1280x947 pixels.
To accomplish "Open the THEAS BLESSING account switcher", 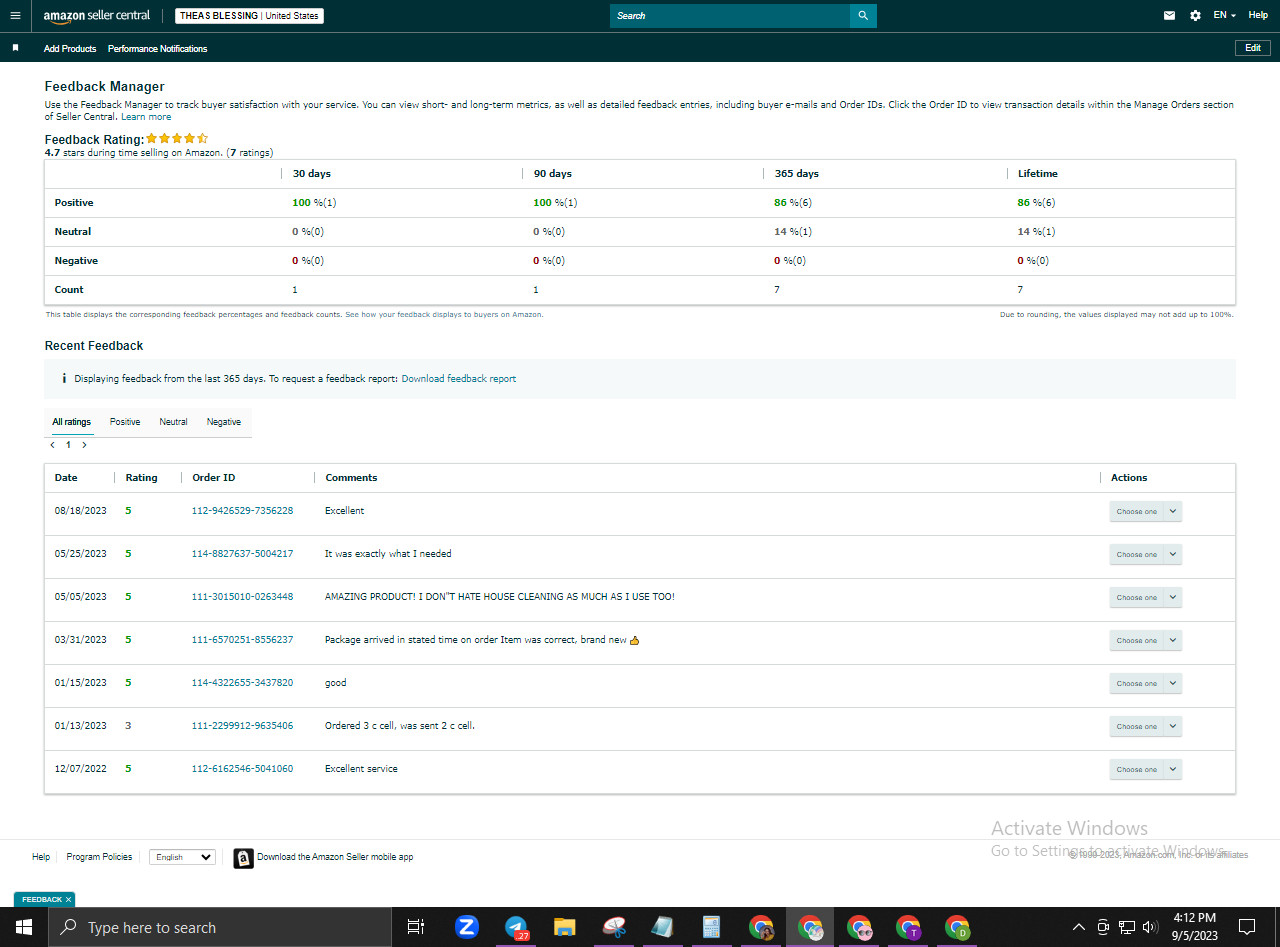I will (x=249, y=16).
